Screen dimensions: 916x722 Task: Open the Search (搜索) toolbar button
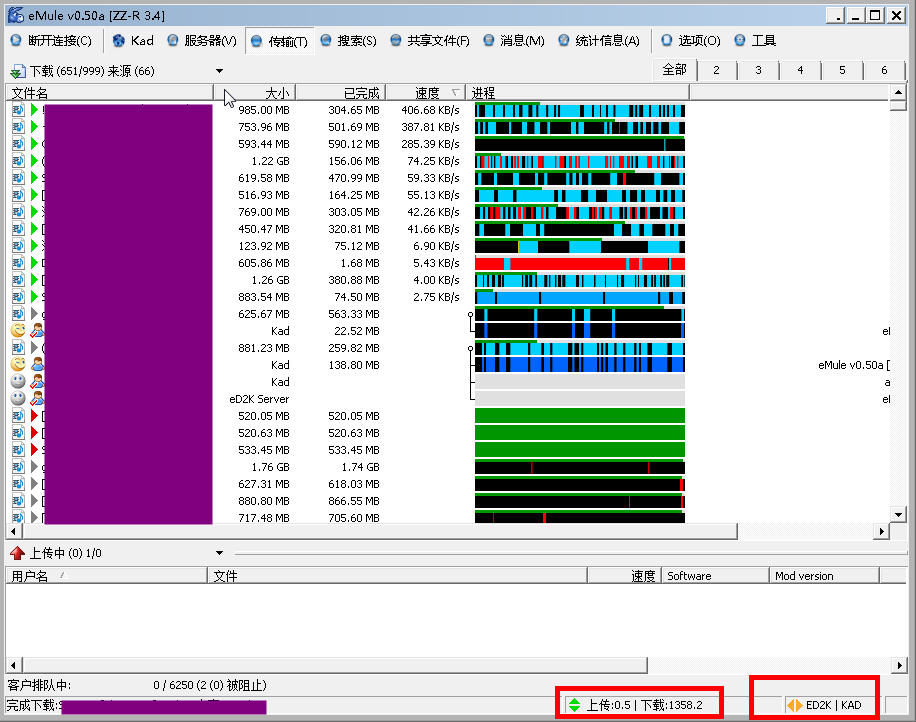pos(349,40)
